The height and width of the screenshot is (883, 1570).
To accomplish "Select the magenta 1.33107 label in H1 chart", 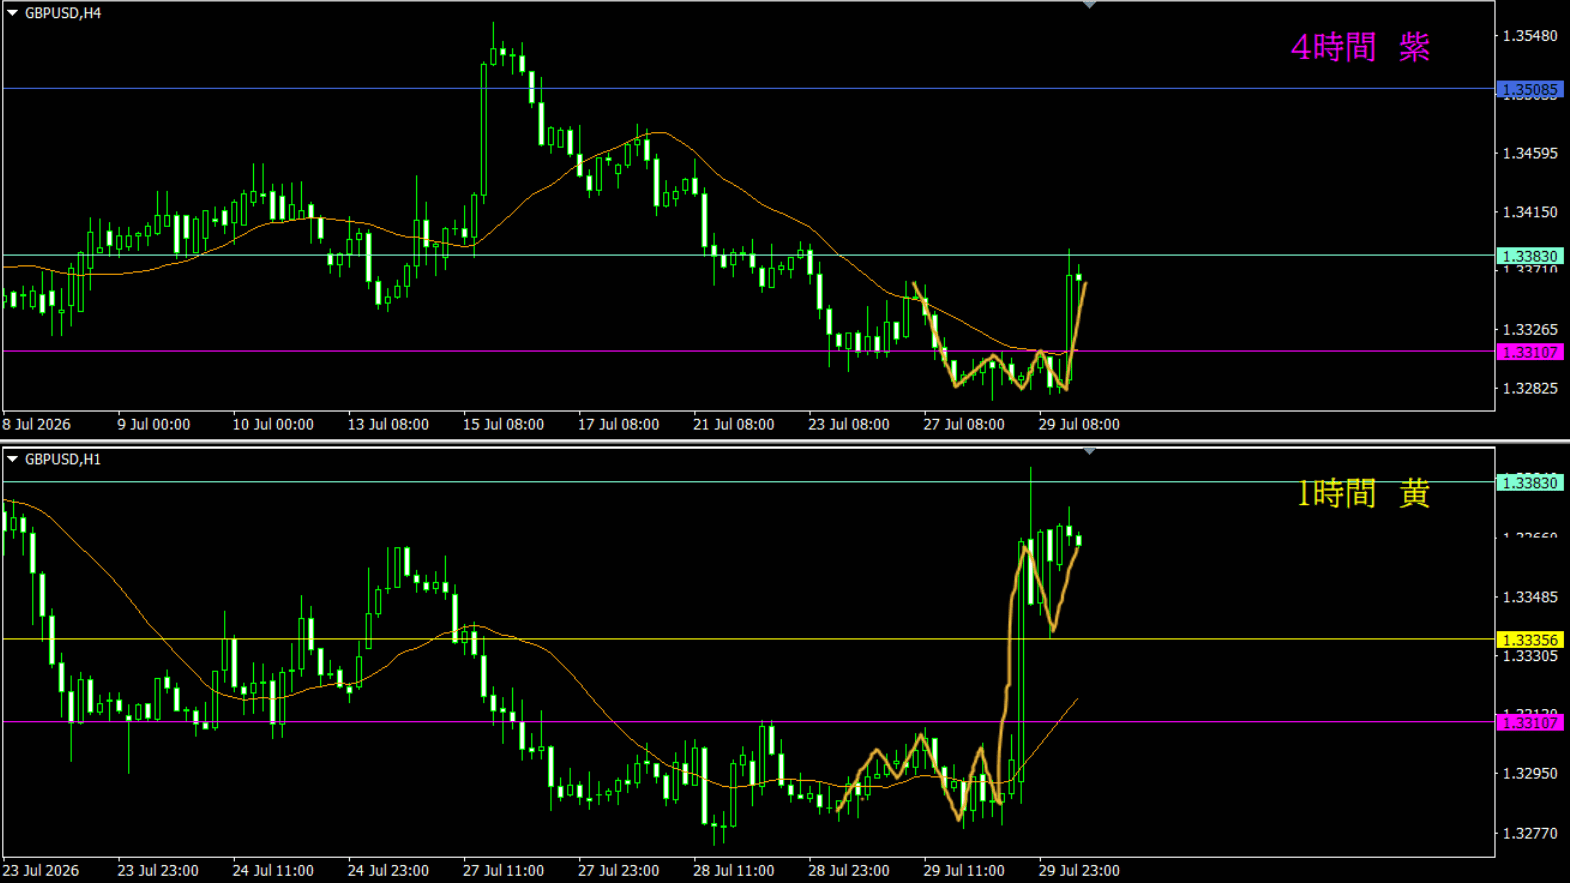I will tap(1530, 723).
